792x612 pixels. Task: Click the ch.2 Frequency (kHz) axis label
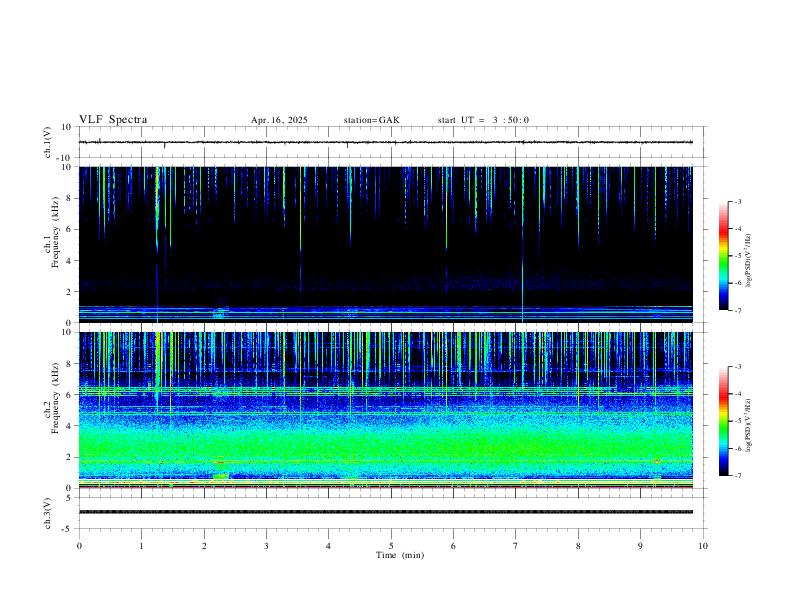tap(51, 398)
